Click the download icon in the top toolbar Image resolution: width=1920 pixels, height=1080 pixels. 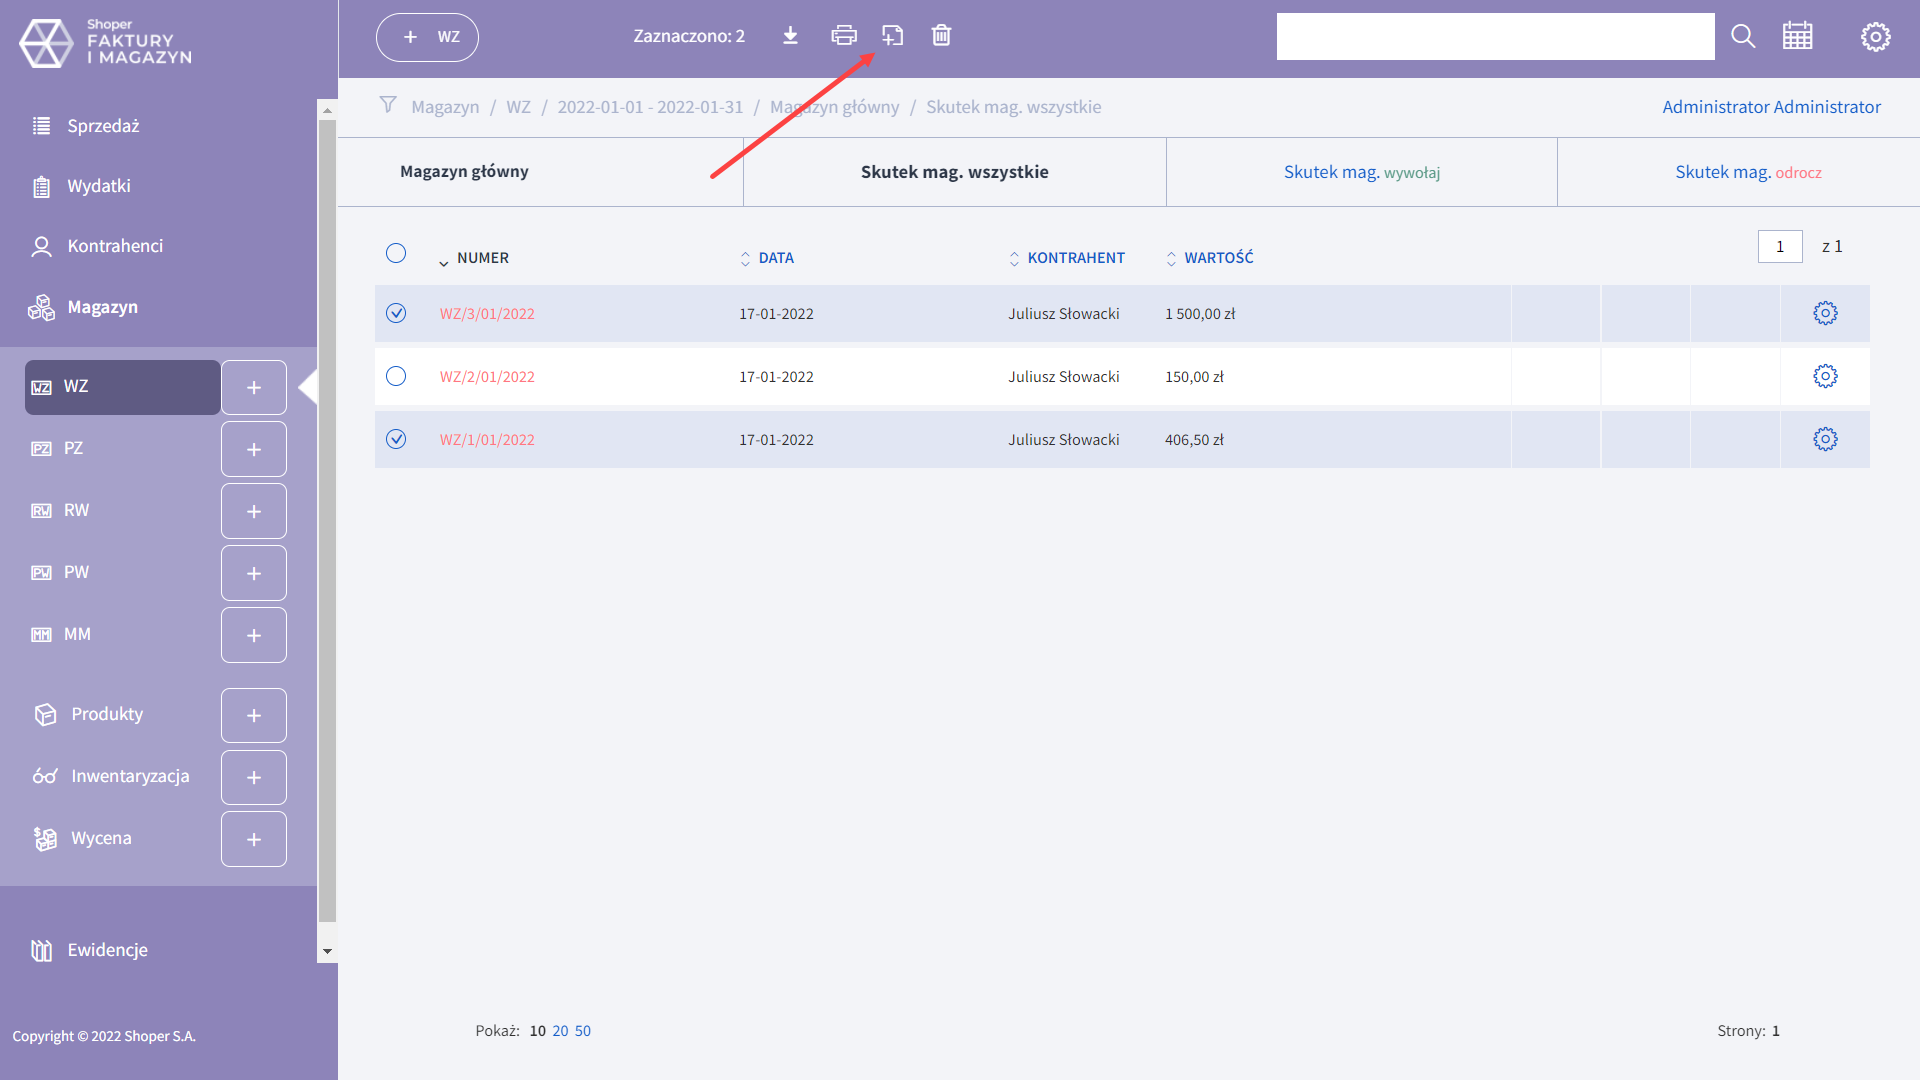tap(790, 36)
